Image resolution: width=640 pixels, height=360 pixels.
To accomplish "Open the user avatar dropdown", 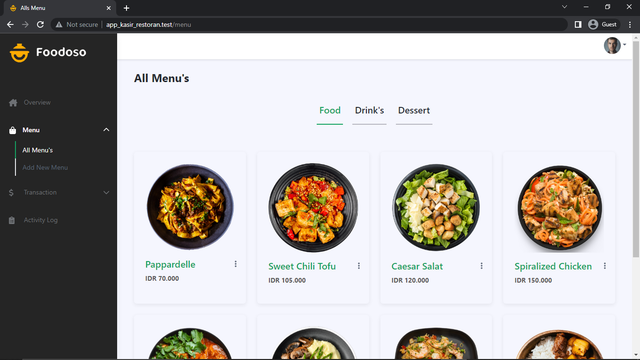I will click(615, 45).
